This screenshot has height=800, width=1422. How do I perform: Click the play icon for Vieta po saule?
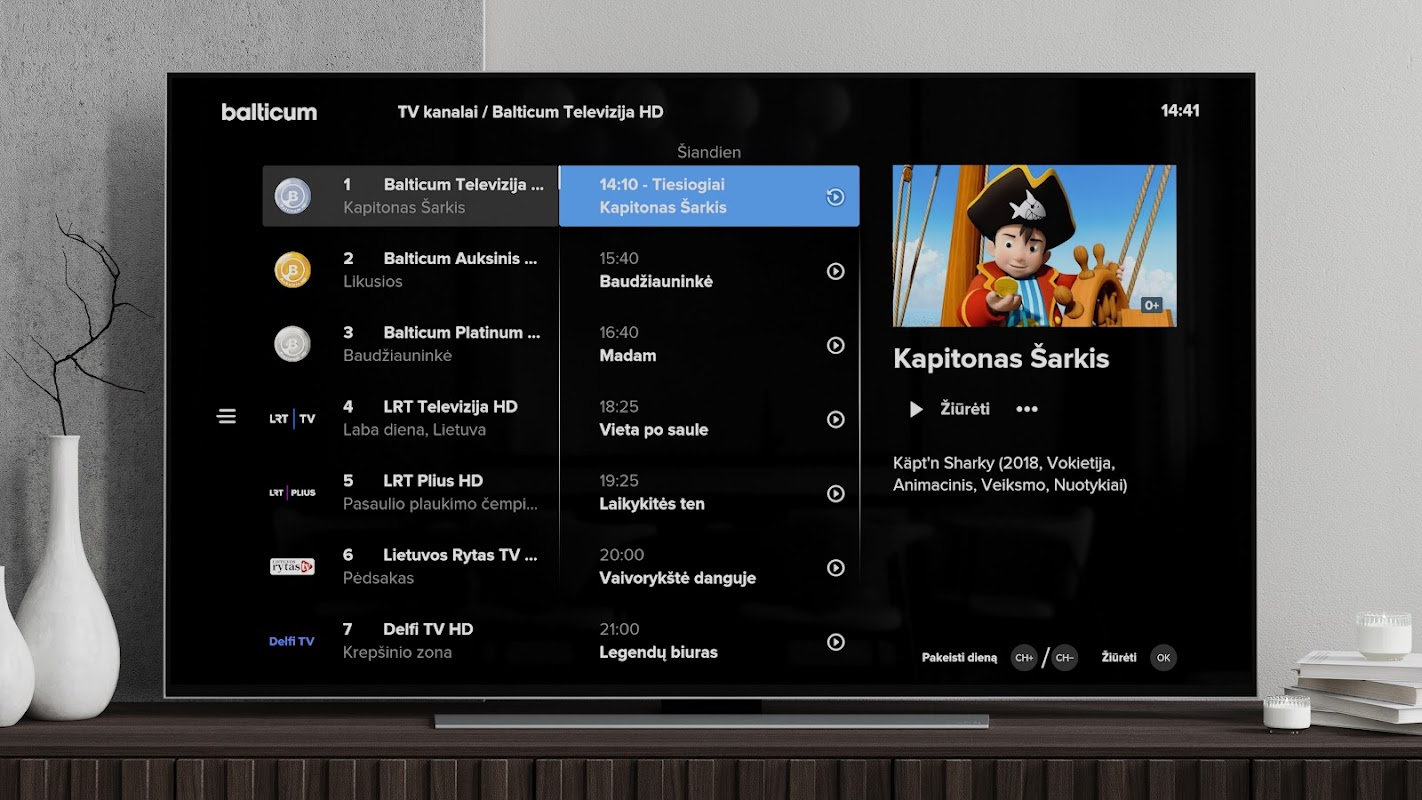(835, 419)
